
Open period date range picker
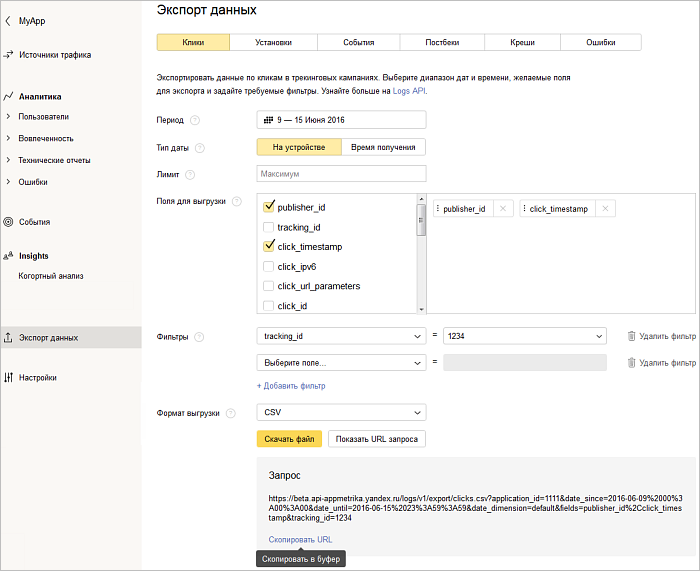(x=341, y=120)
